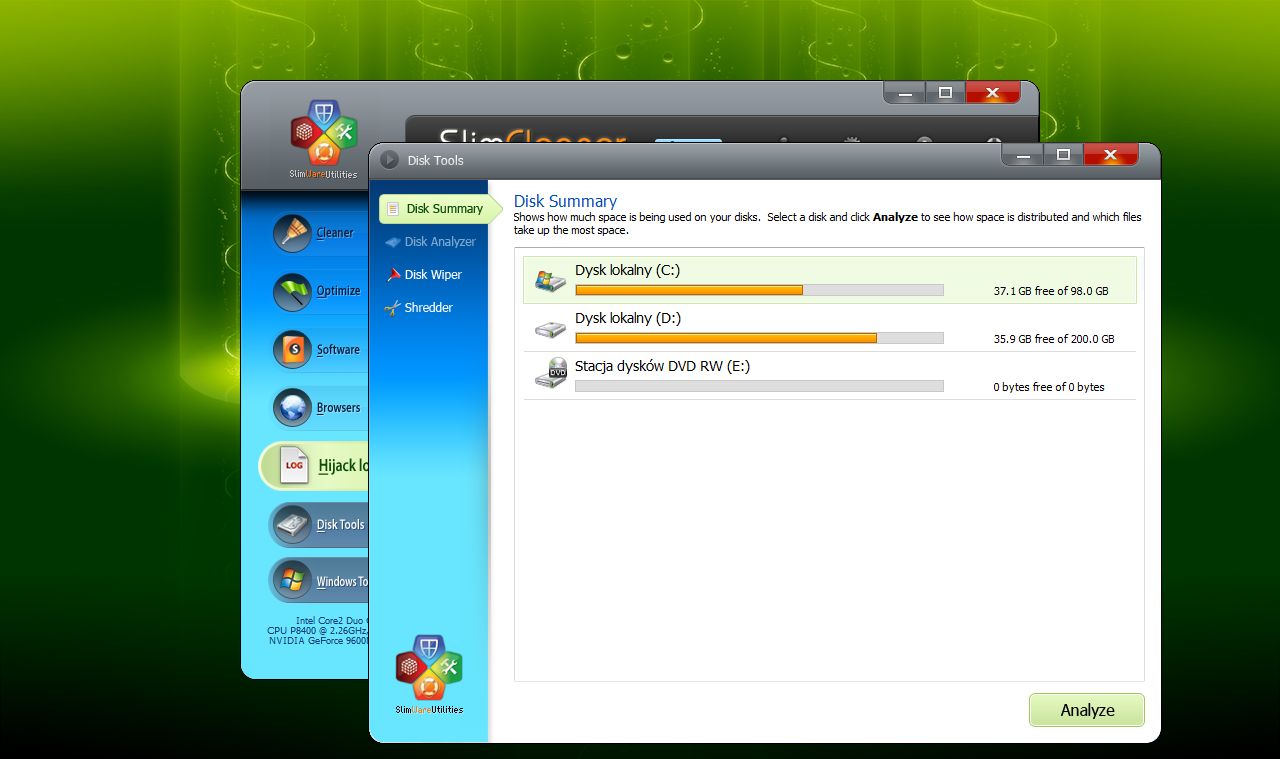
Task: Open the Disk Wiper tab
Action: pyautogui.click(x=425, y=275)
